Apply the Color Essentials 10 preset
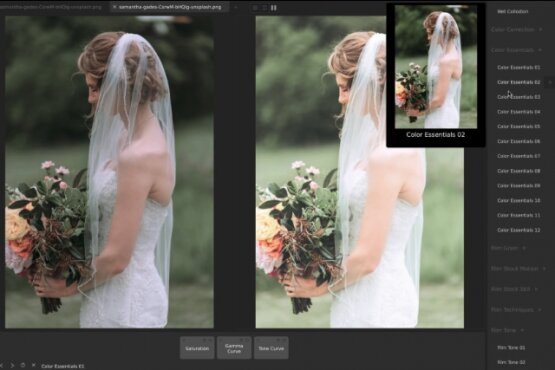 519,200
